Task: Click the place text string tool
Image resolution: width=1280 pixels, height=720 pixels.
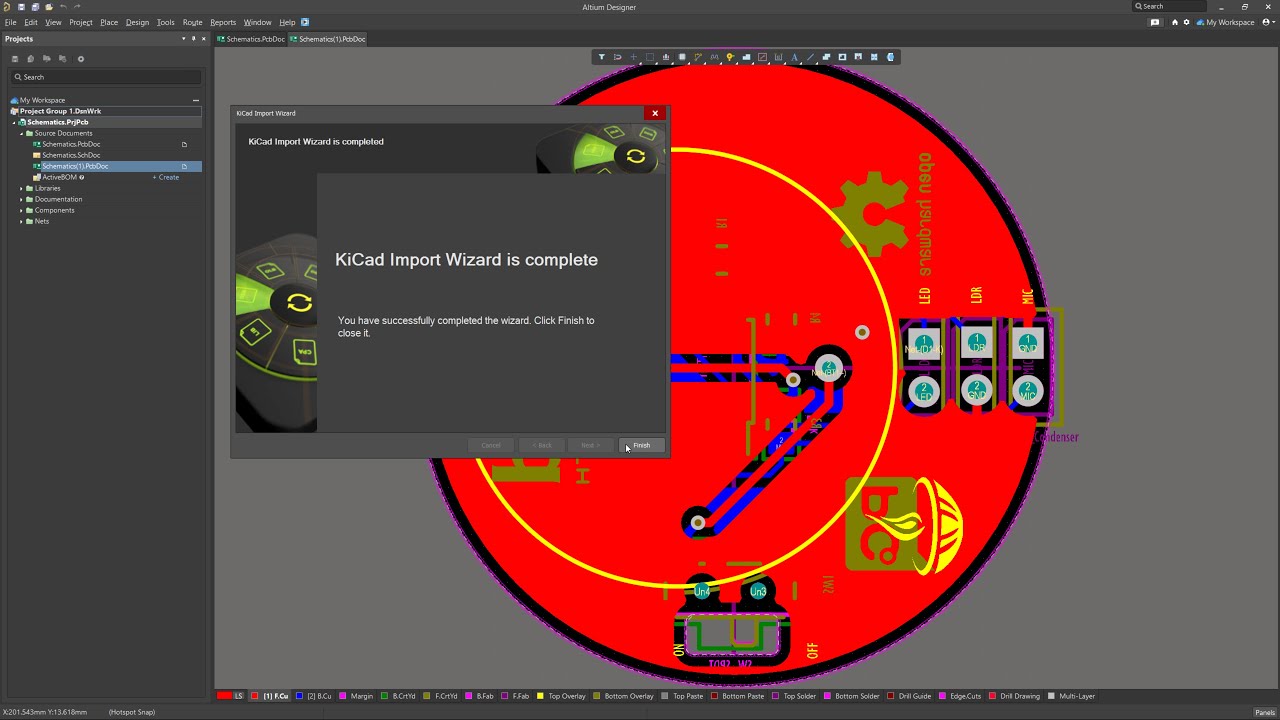Action: point(794,57)
